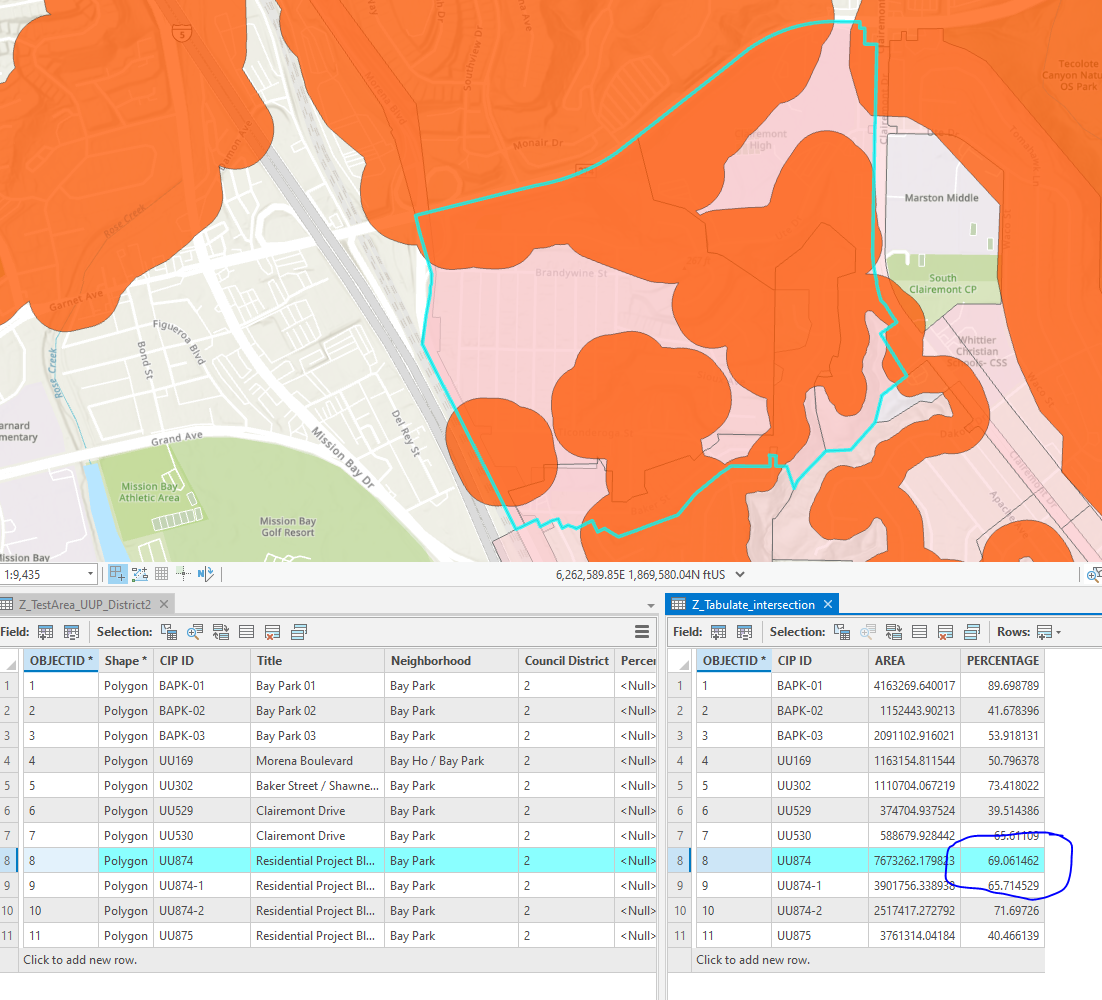Click 'Click to add new row' in left table
This screenshot has height=1000, width=1102.
[80, 960]
